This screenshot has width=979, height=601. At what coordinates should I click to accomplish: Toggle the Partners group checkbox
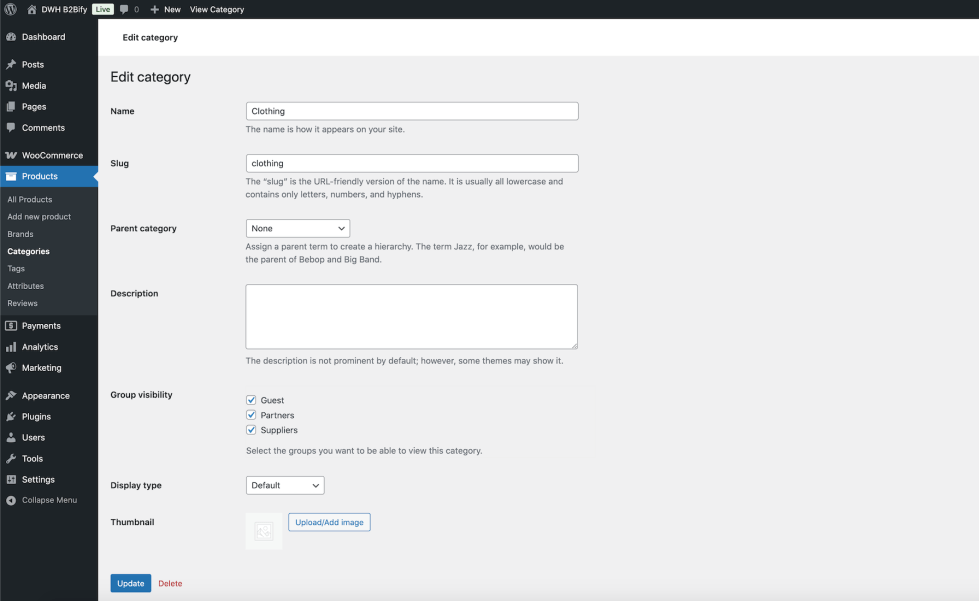pos(252,415)
